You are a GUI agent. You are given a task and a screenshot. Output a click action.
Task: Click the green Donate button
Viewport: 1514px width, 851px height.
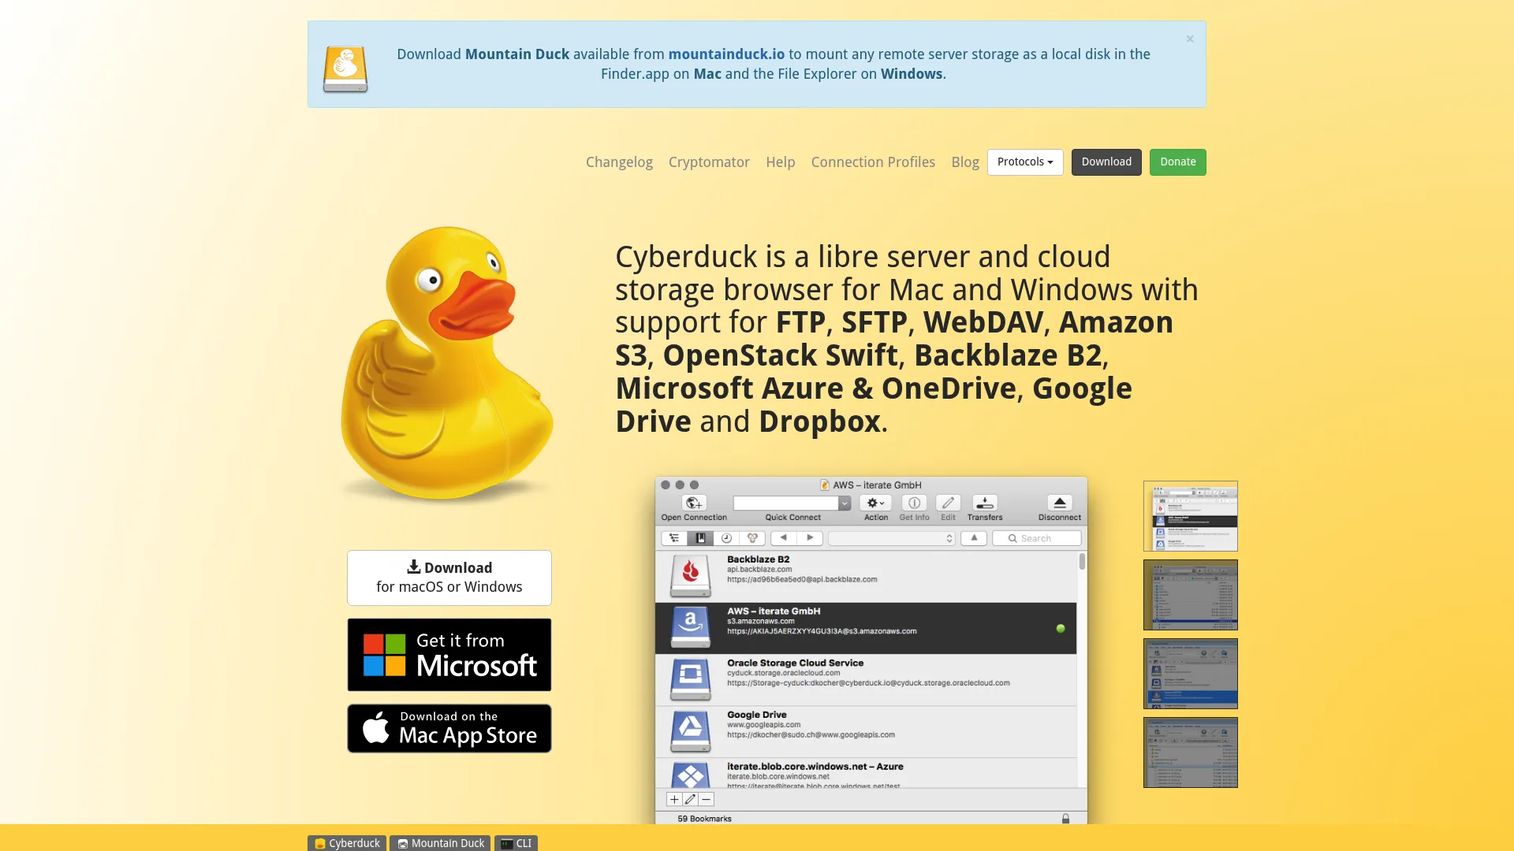click(1178, 162)
